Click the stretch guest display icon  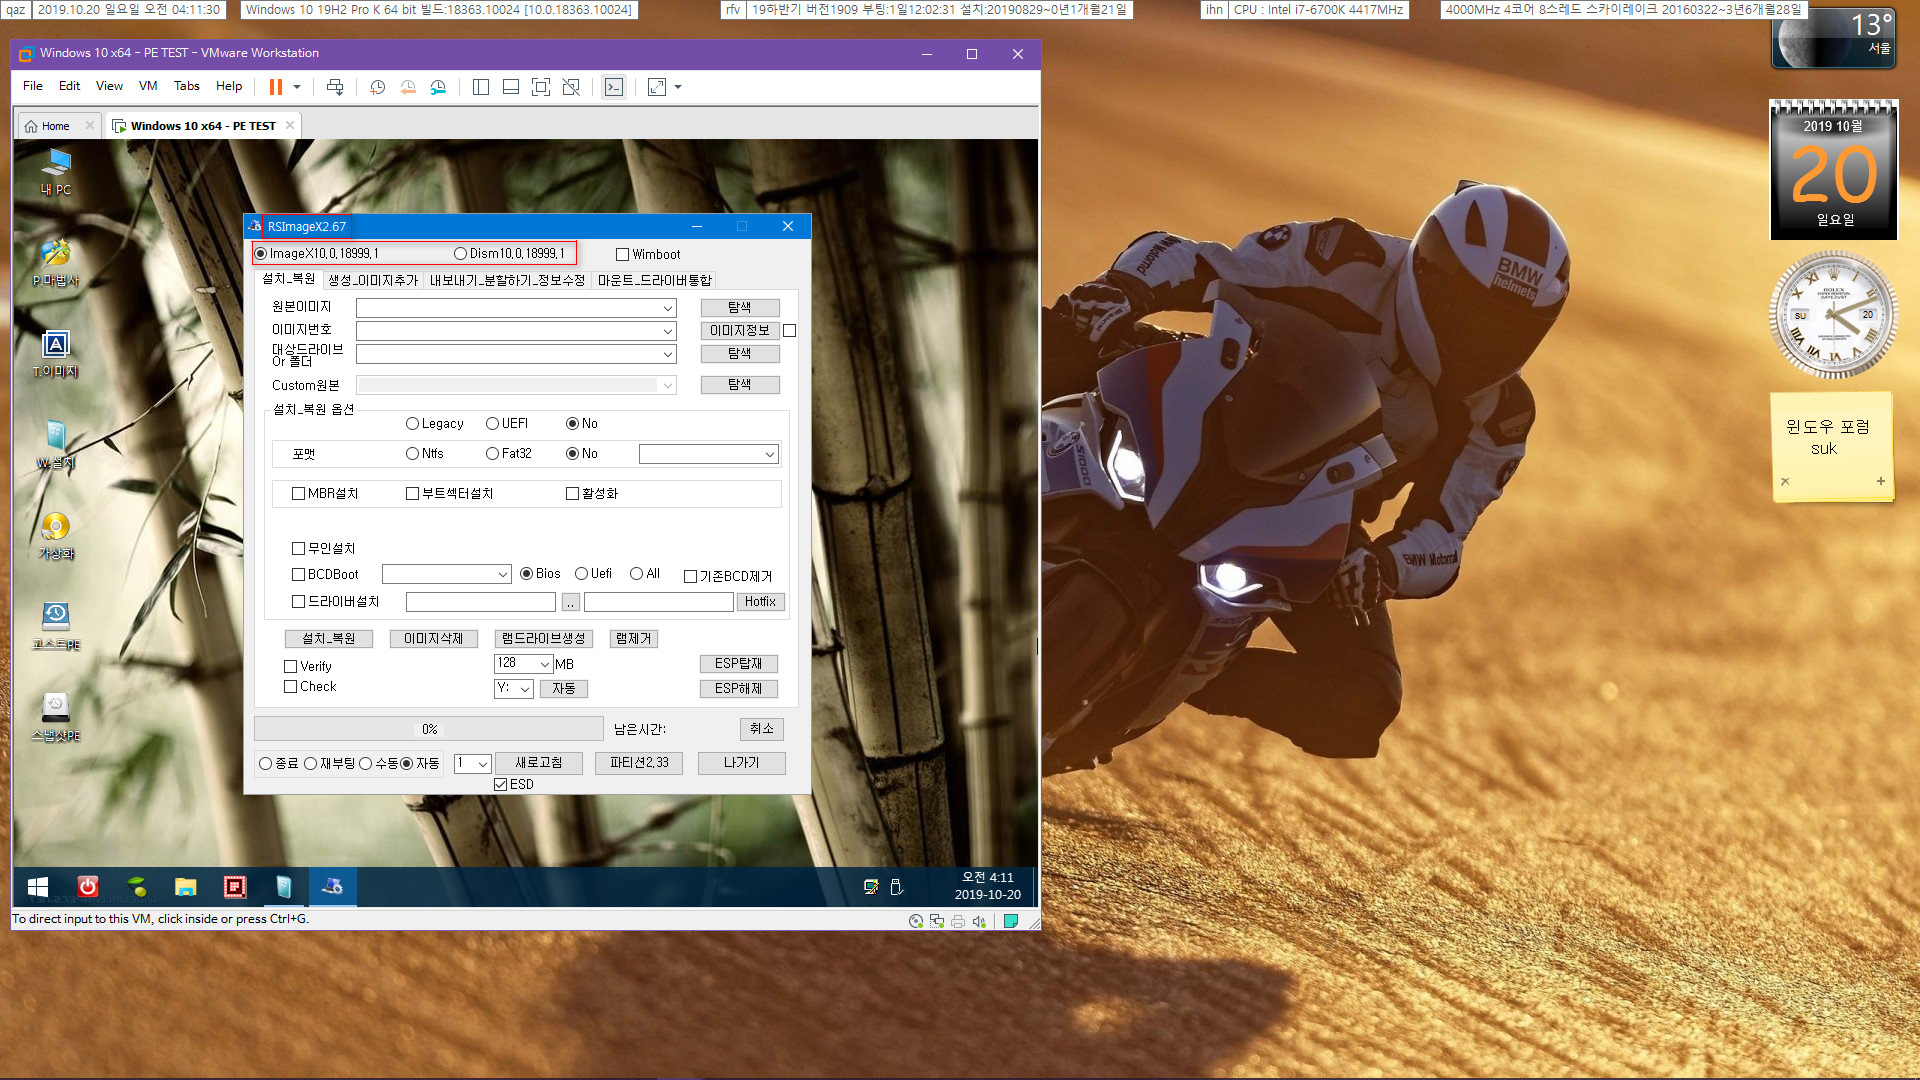pyautogui.click(x=657, y=87)
